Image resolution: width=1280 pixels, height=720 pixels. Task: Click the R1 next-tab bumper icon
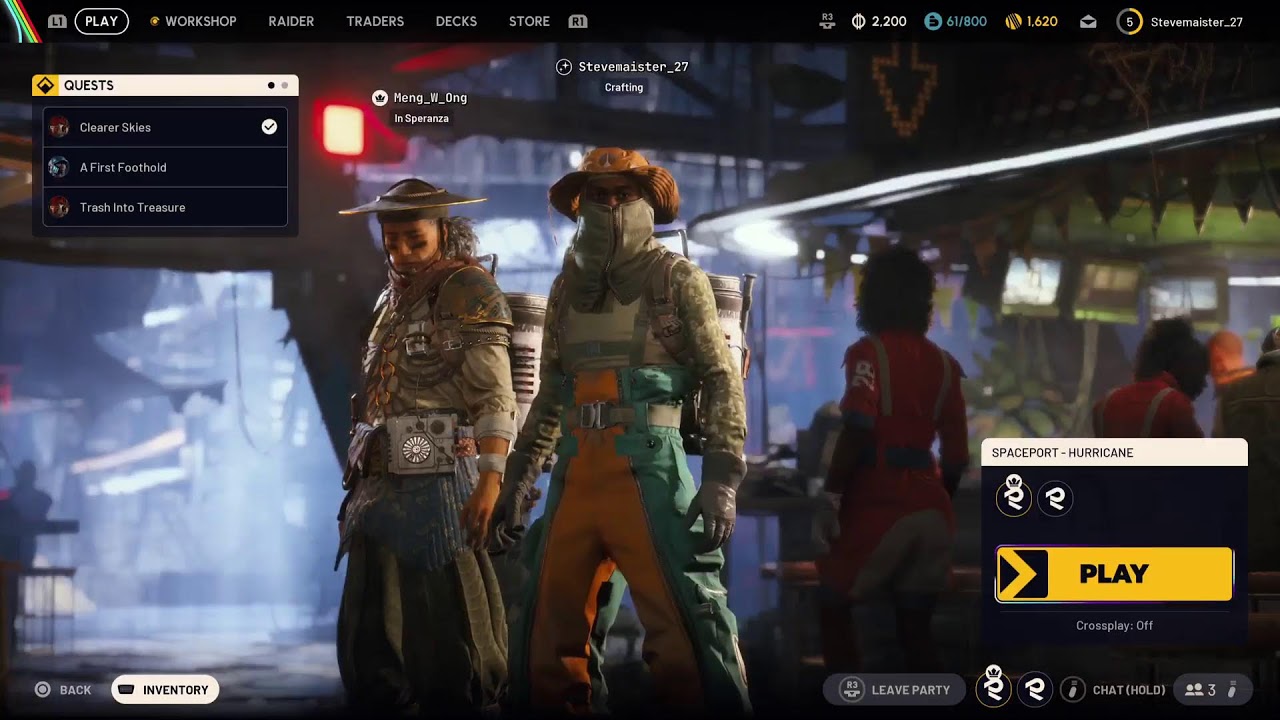[x=577, y=21]
